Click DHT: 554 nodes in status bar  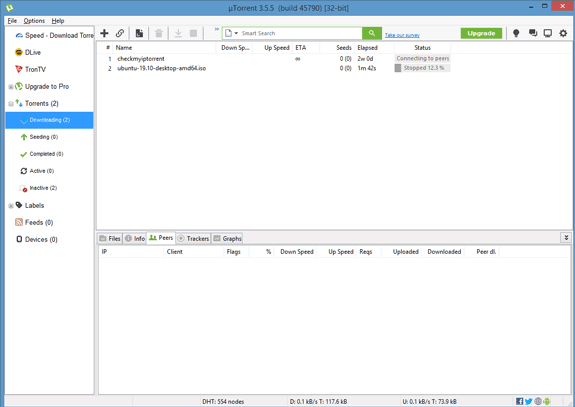tap(223, 402)
